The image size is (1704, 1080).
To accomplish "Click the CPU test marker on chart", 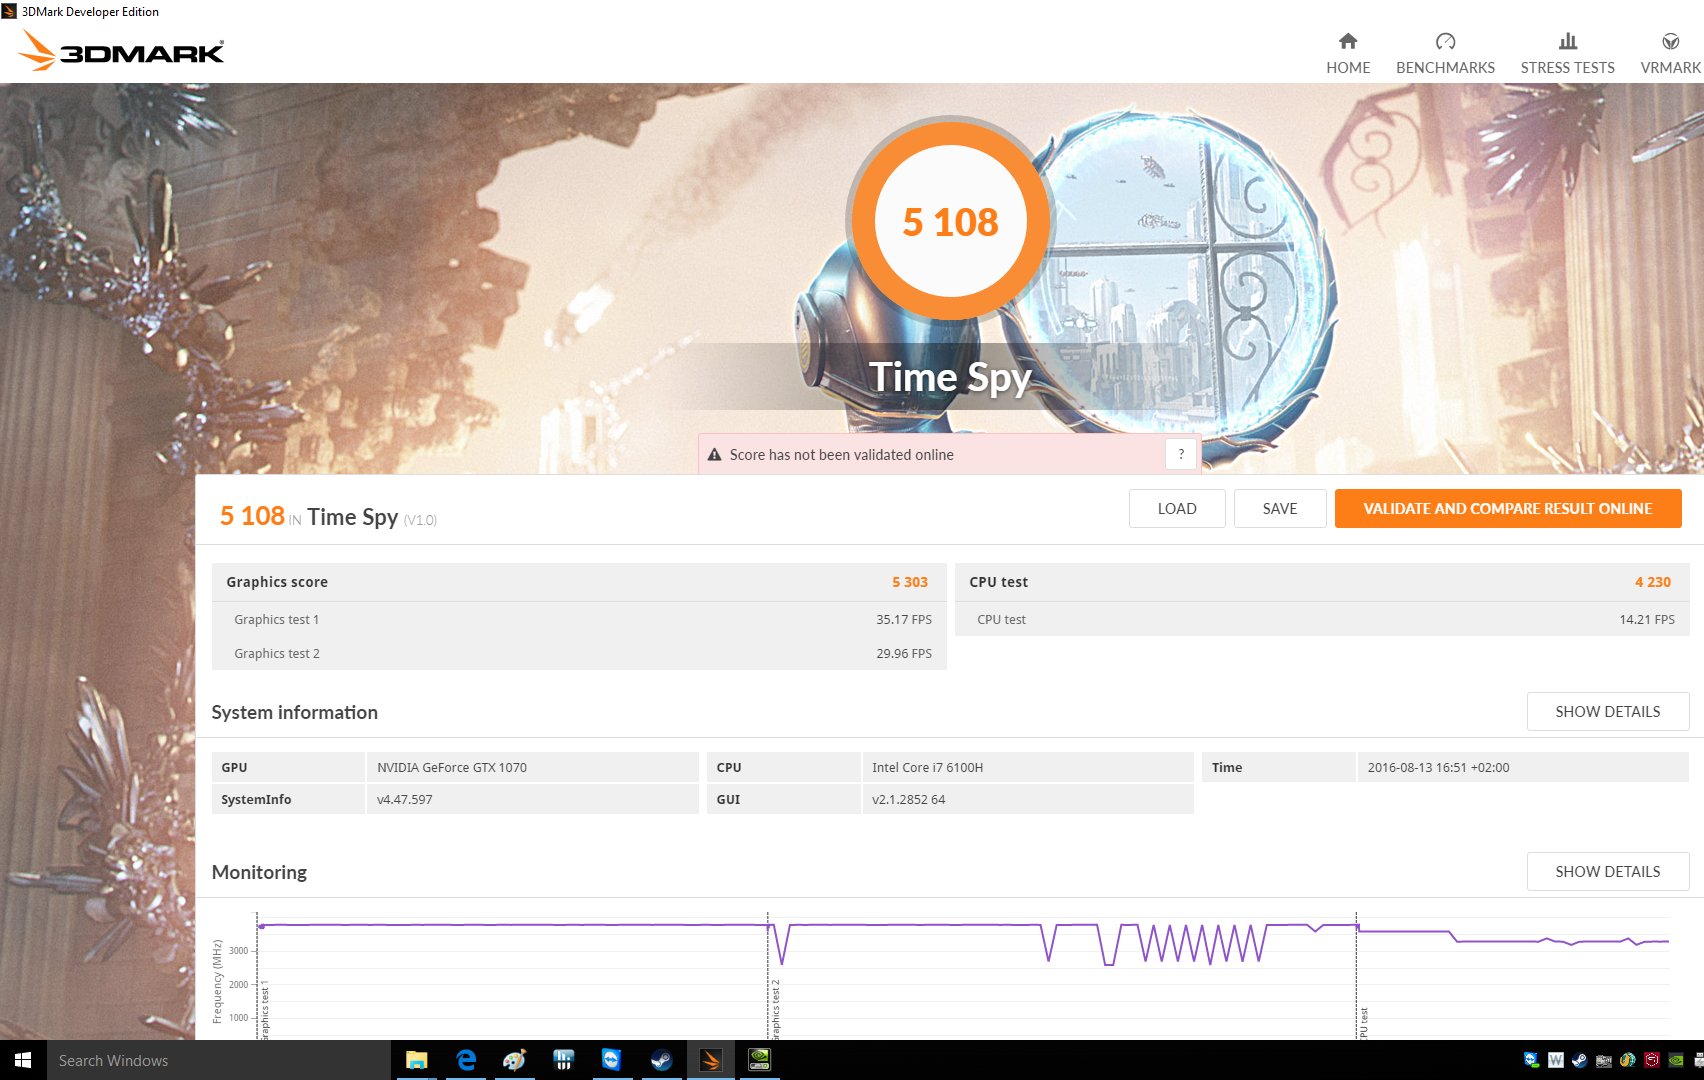I will click(x=1363, y=1022).
